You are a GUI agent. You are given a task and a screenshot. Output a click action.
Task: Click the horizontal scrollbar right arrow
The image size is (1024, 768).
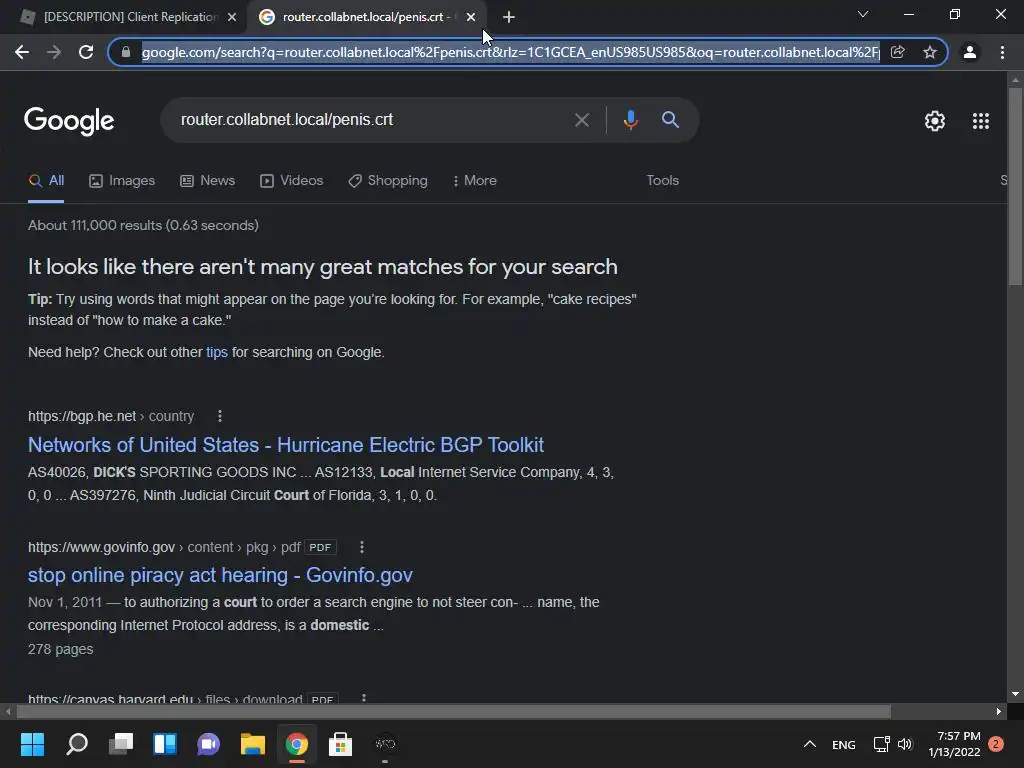(x=999, y=711)
